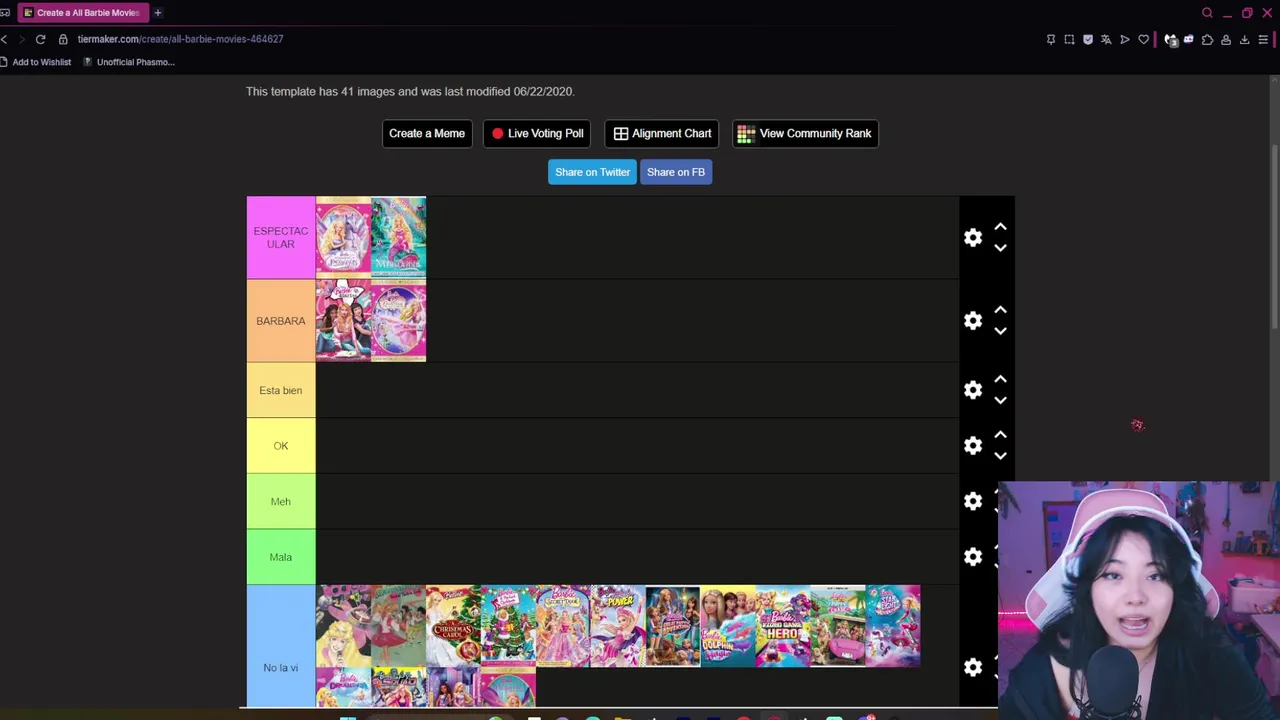Click the send (paper plane) icon
Screen dimensions: 1280x720
point(1125,40)
